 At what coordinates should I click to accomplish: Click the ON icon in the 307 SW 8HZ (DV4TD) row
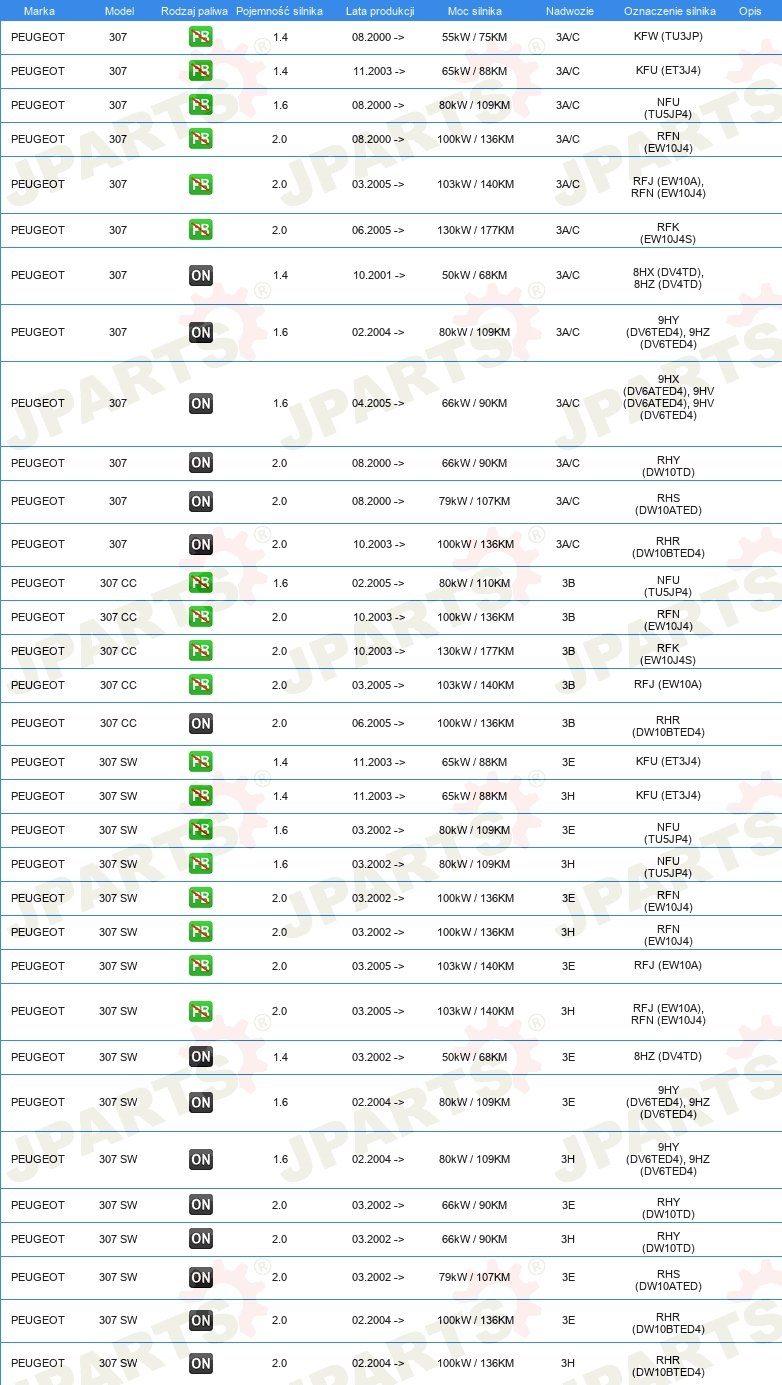tap(201, 1057)
